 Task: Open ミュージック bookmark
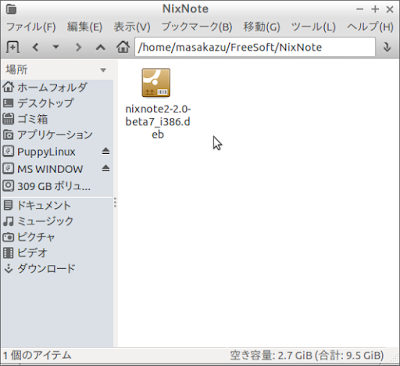pos(57,221)
